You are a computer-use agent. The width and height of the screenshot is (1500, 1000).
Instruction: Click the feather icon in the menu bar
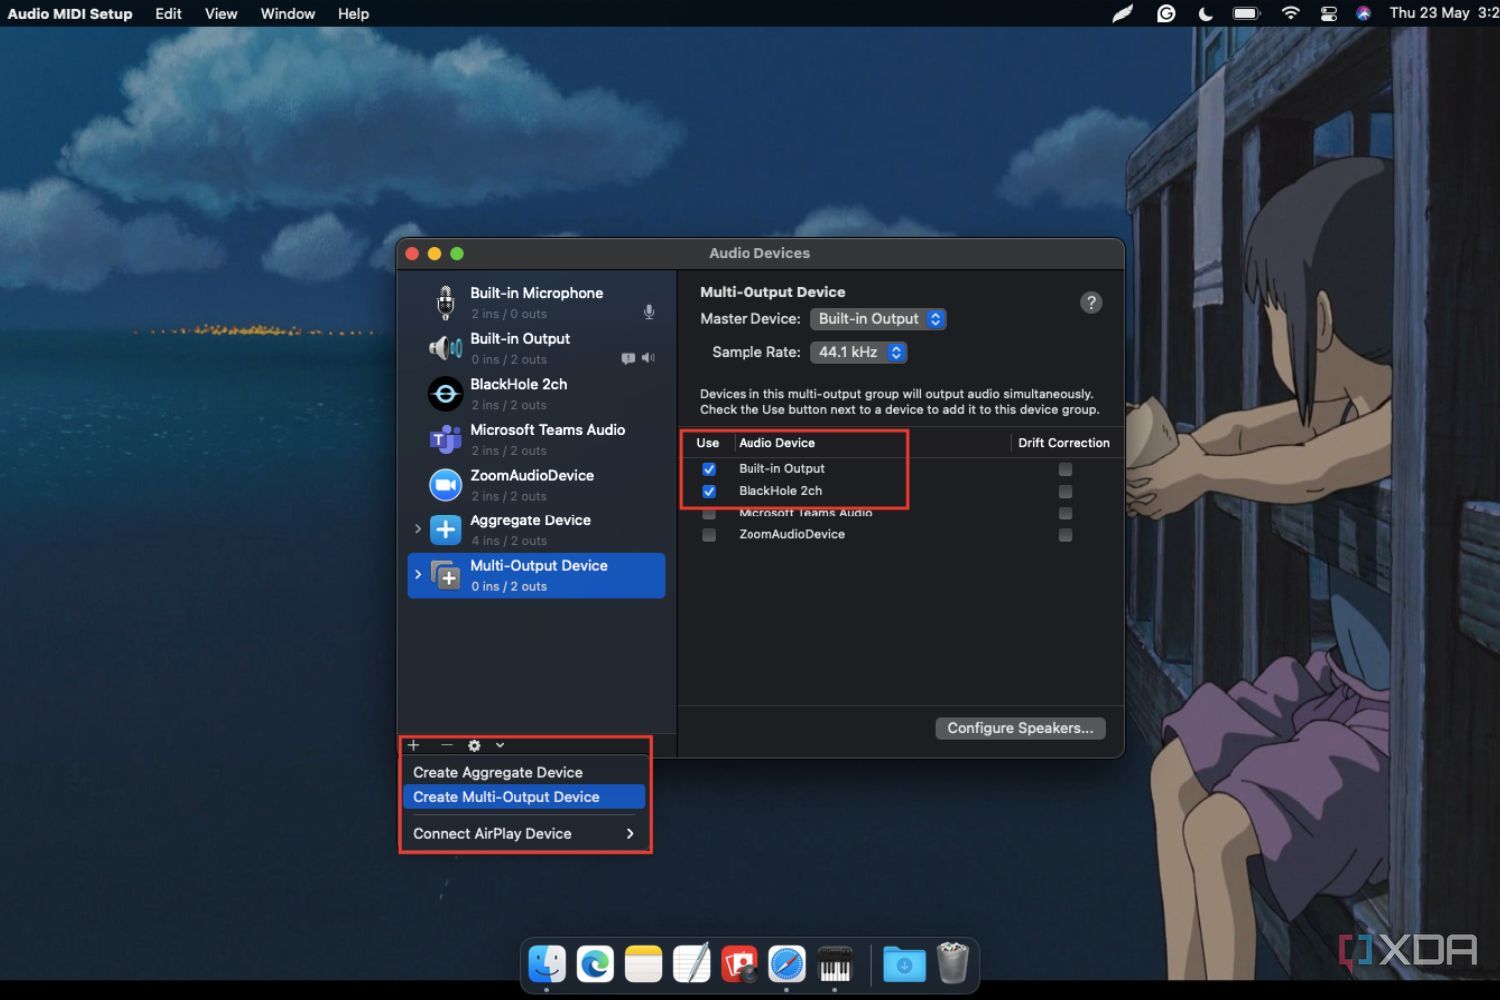(1123, 13)
